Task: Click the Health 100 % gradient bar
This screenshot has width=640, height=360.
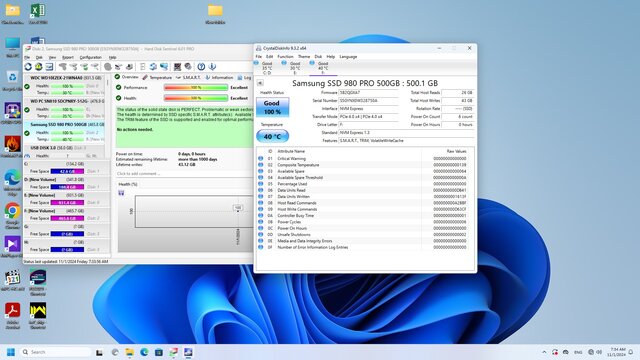Action: pyautogui.click(x=196, y=98)
